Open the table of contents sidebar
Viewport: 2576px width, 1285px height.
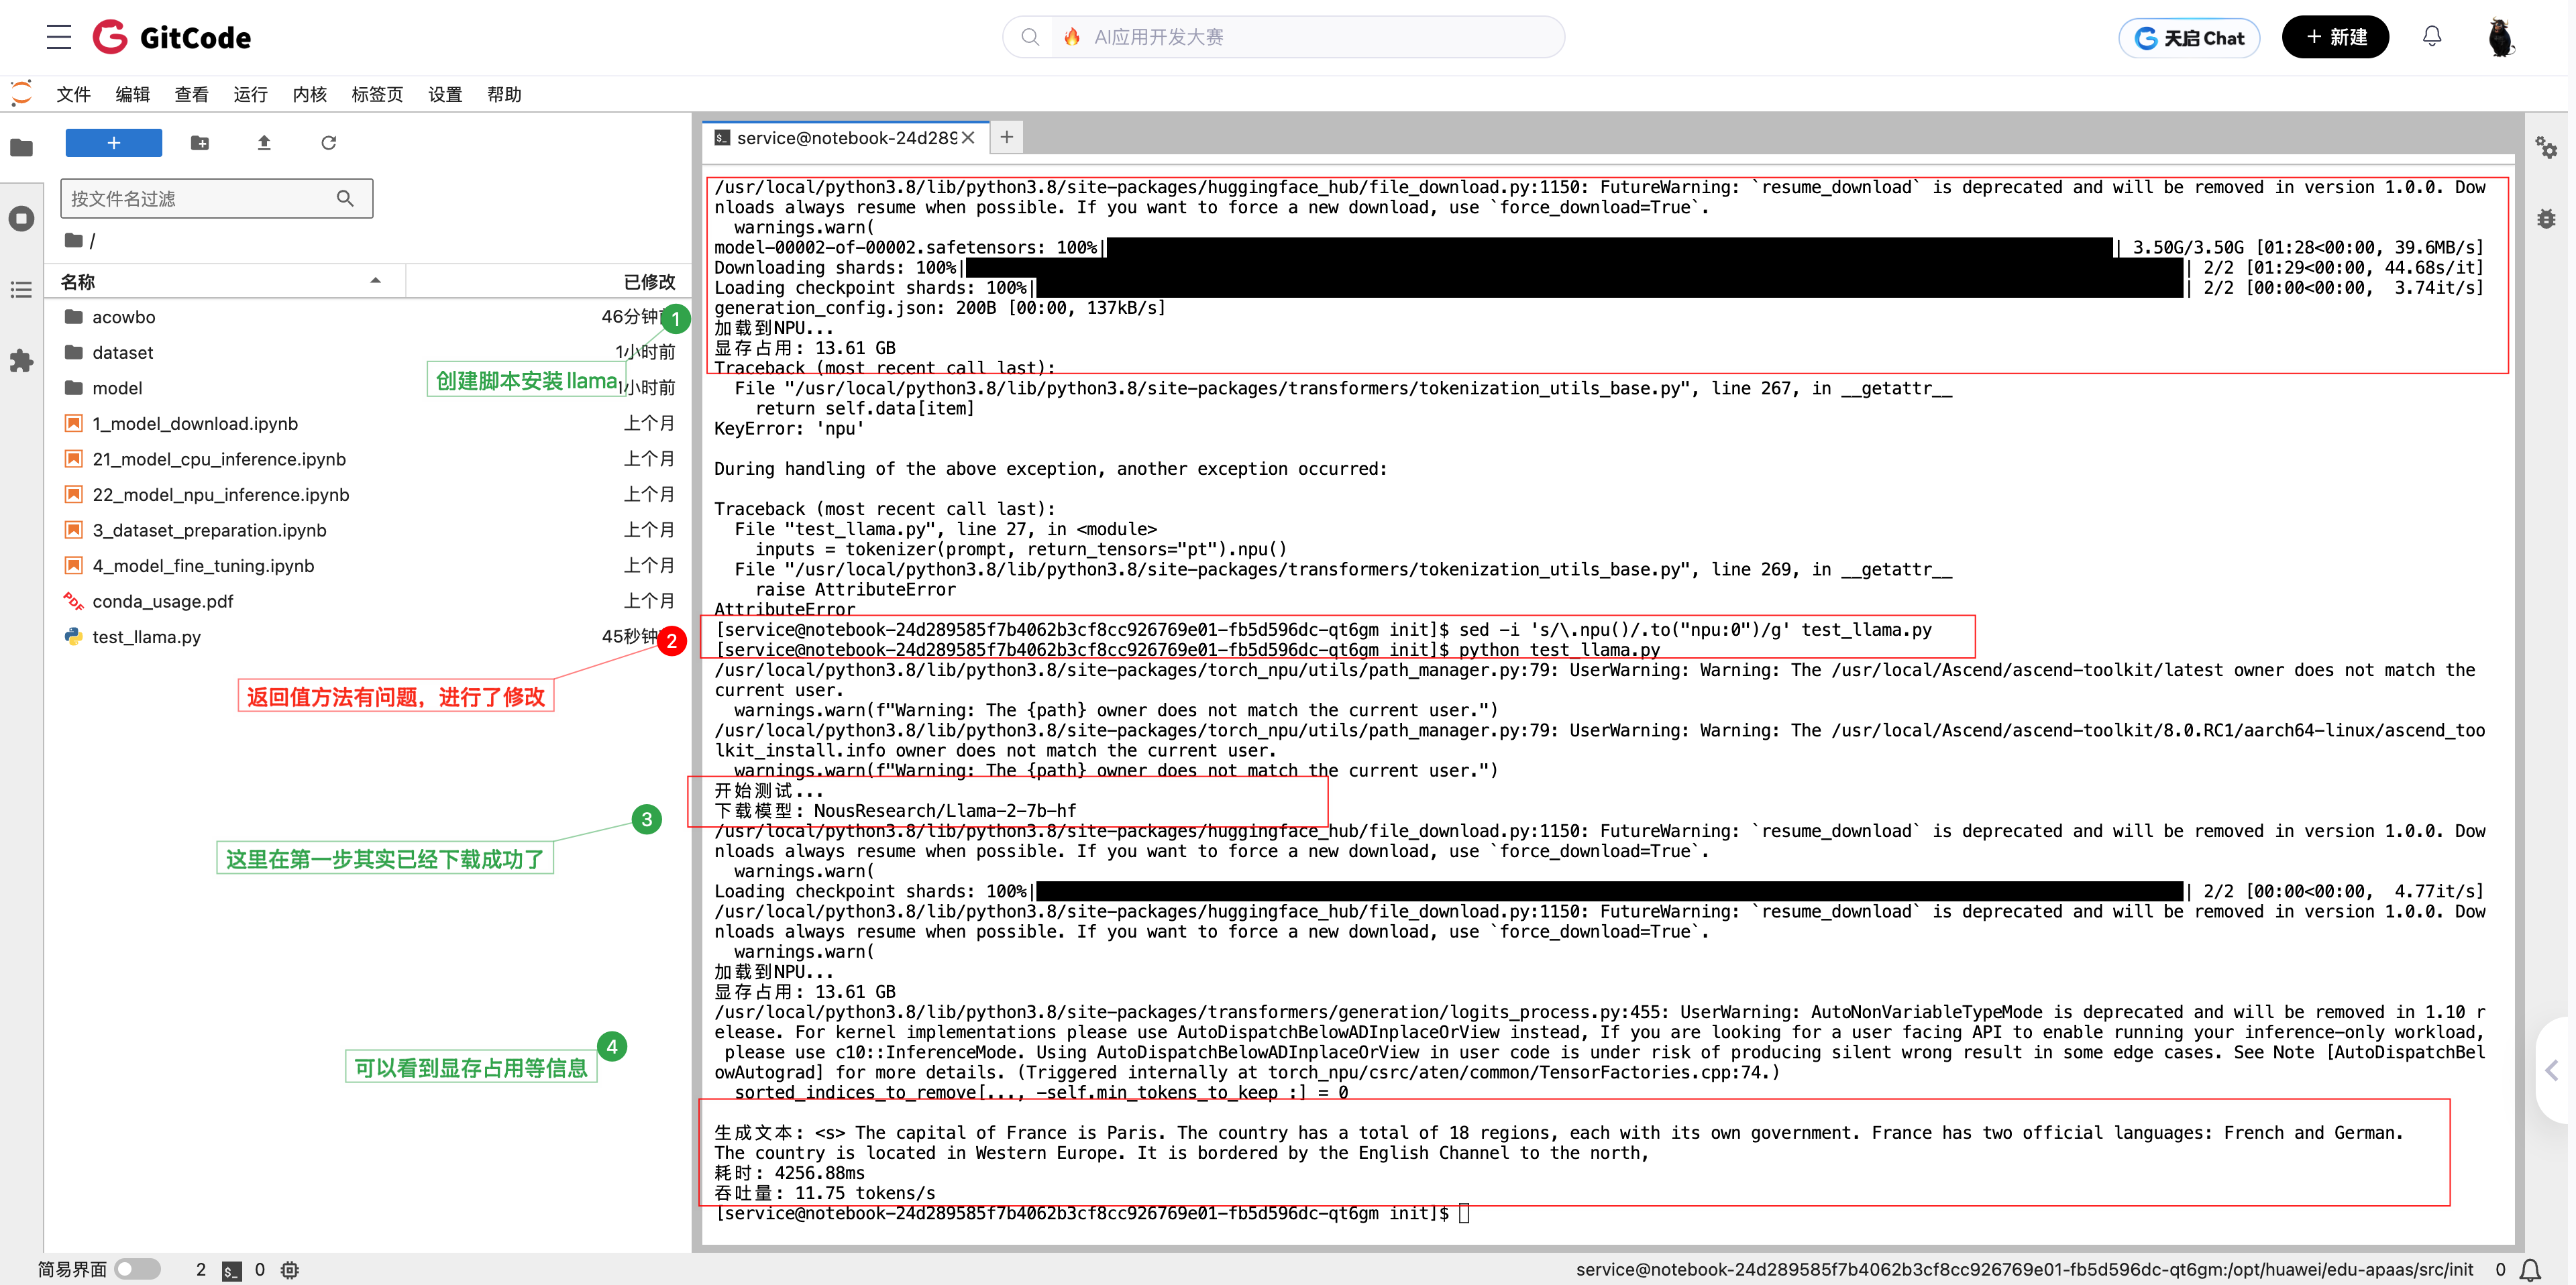pyautogui.click(x=21, y=290)
